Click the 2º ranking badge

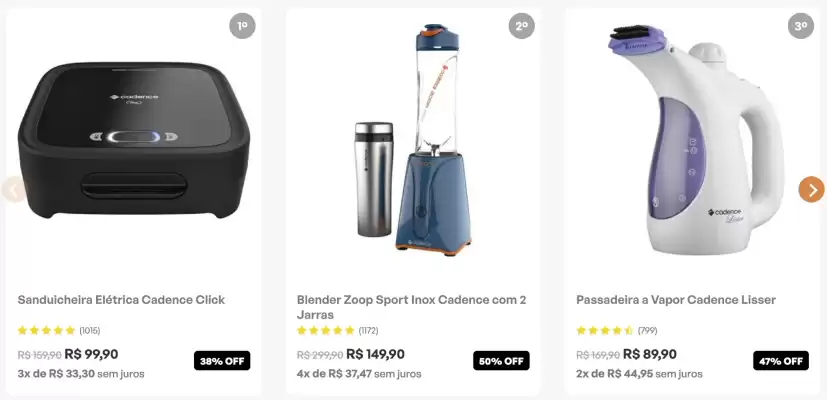click(521, 26)
